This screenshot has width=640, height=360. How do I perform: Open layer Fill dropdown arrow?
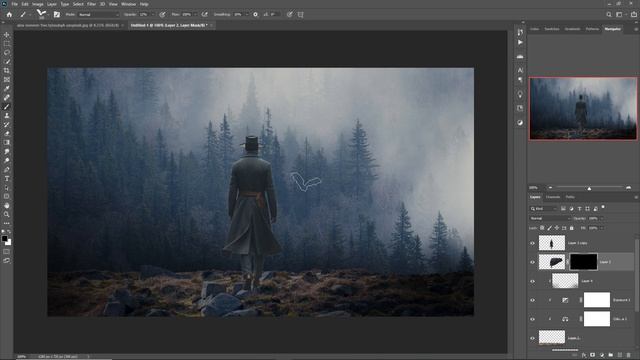coord(602,228)
